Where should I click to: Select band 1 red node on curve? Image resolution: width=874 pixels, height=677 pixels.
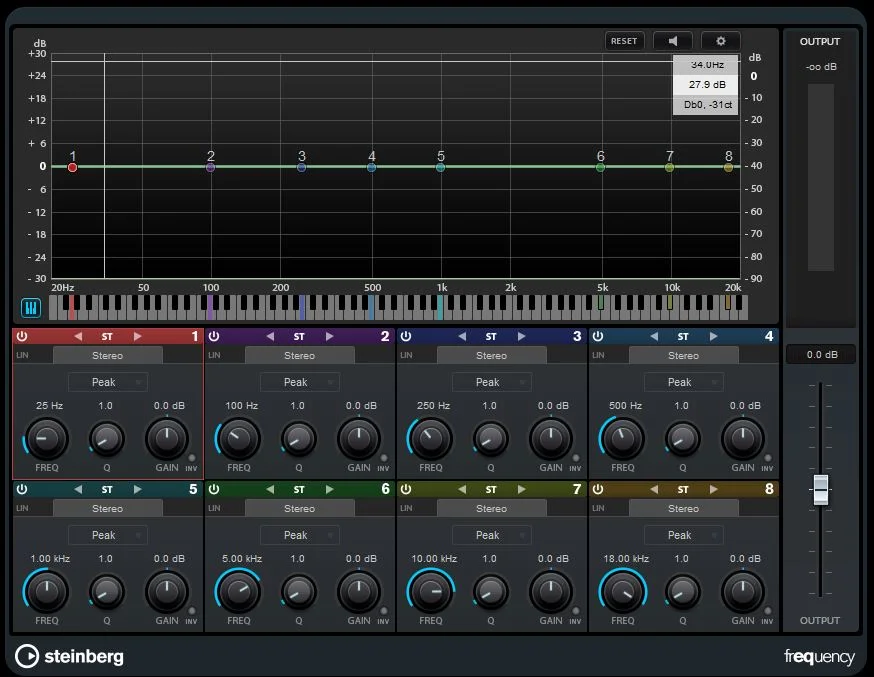tap(72, 167)
